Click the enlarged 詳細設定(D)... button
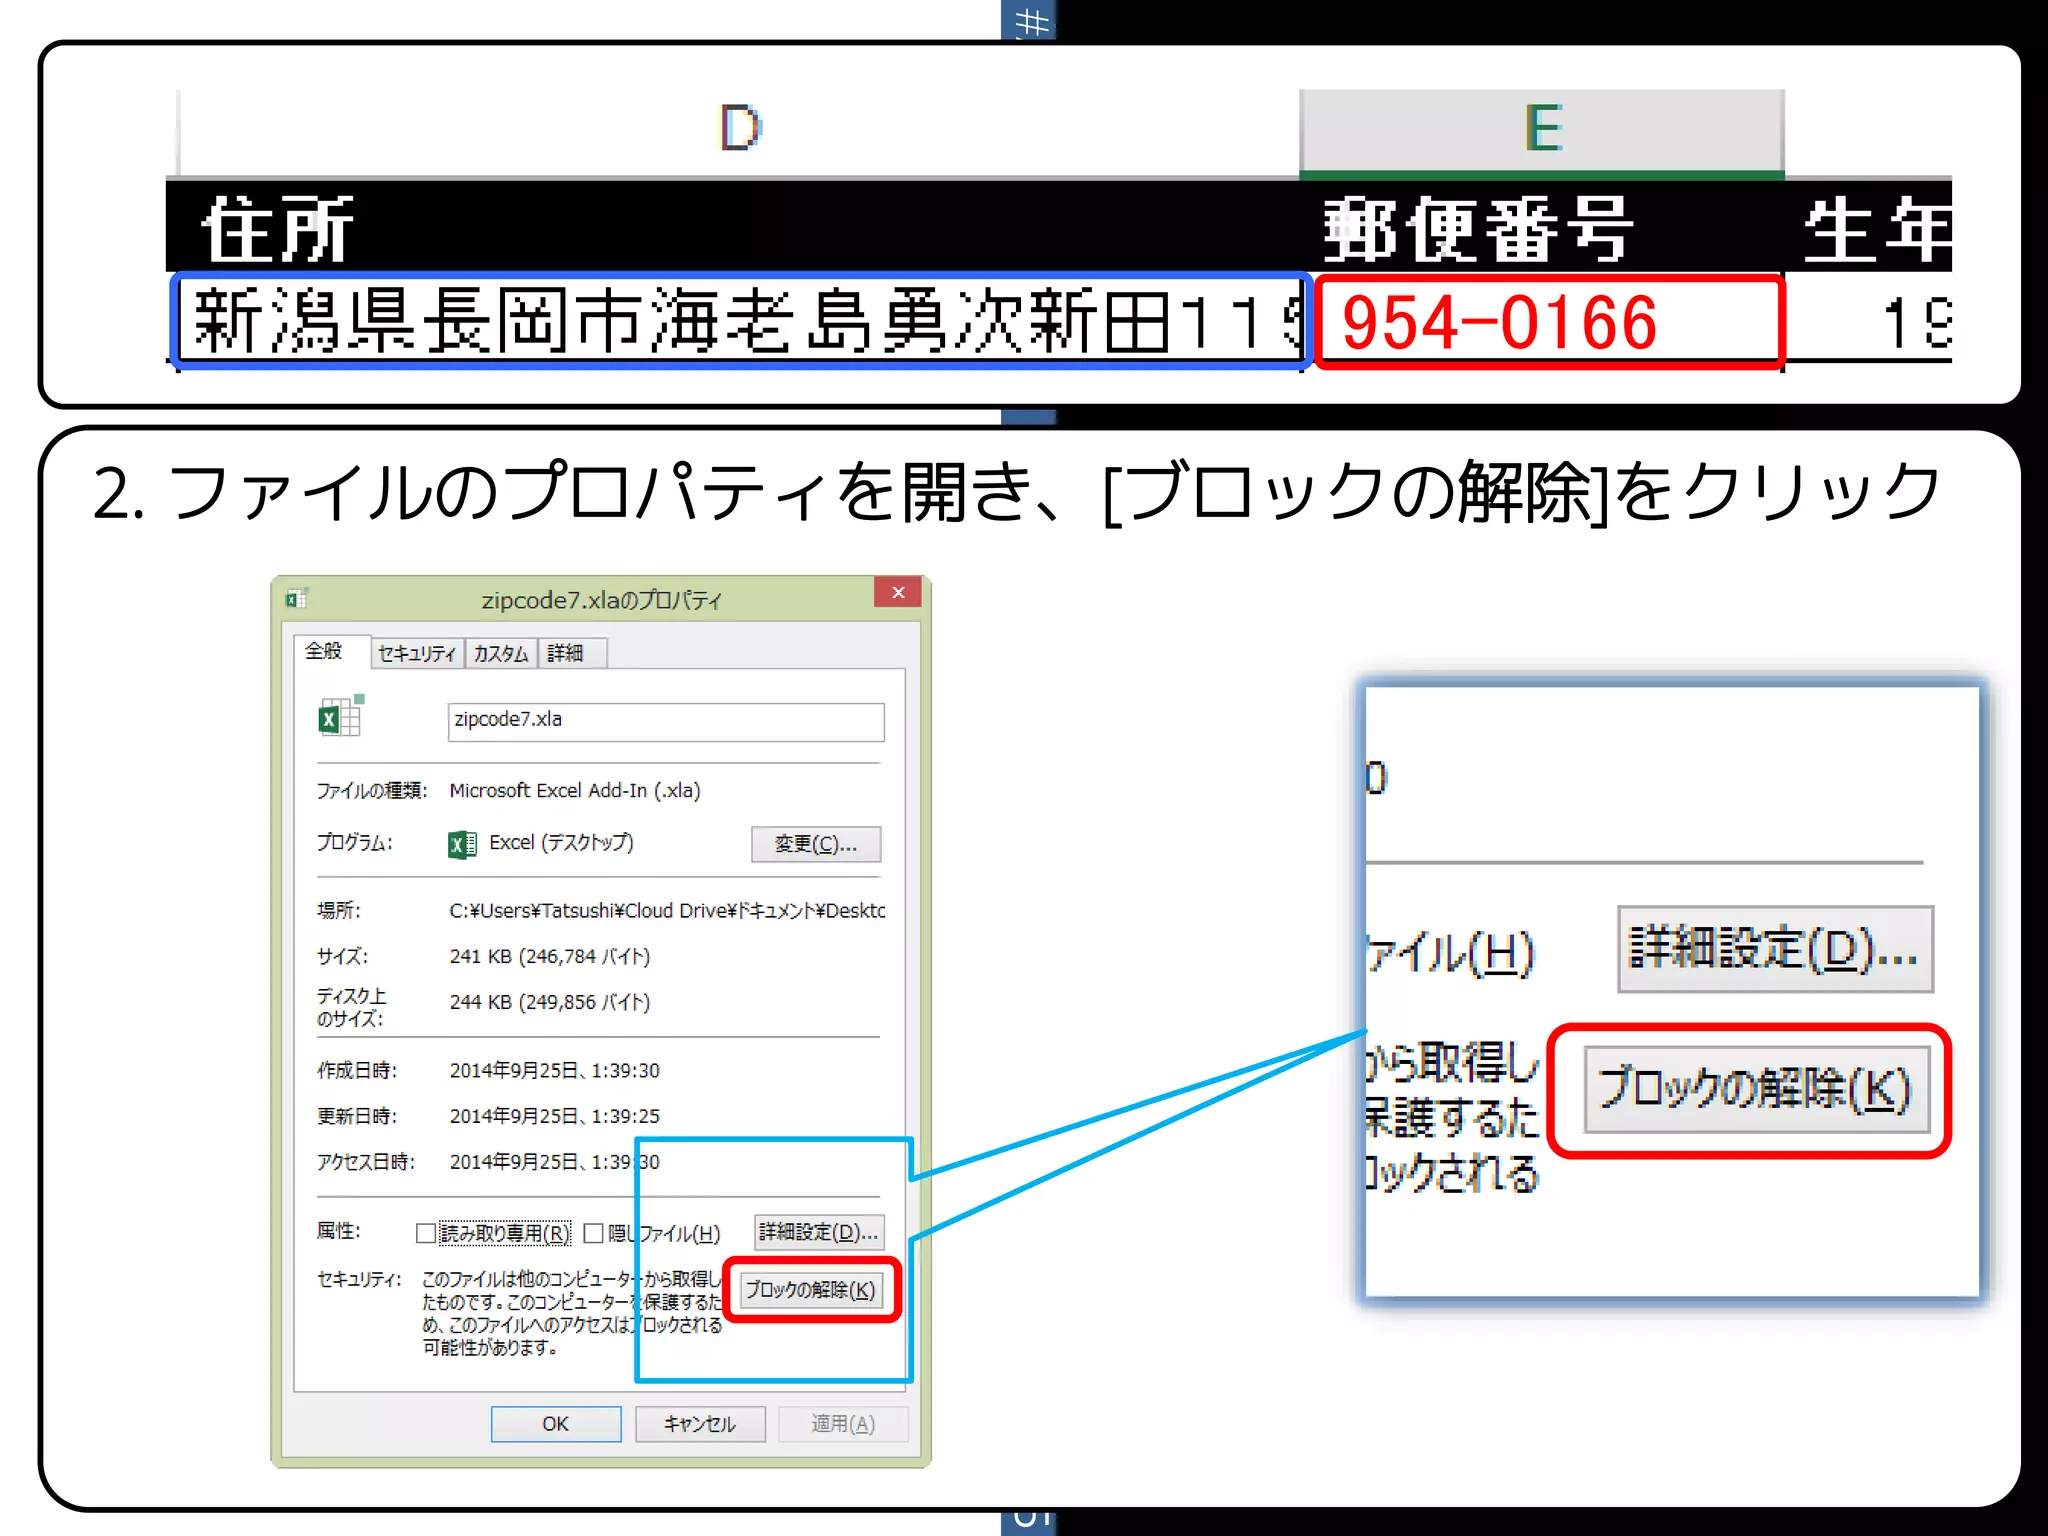 tap(1775, 949)
